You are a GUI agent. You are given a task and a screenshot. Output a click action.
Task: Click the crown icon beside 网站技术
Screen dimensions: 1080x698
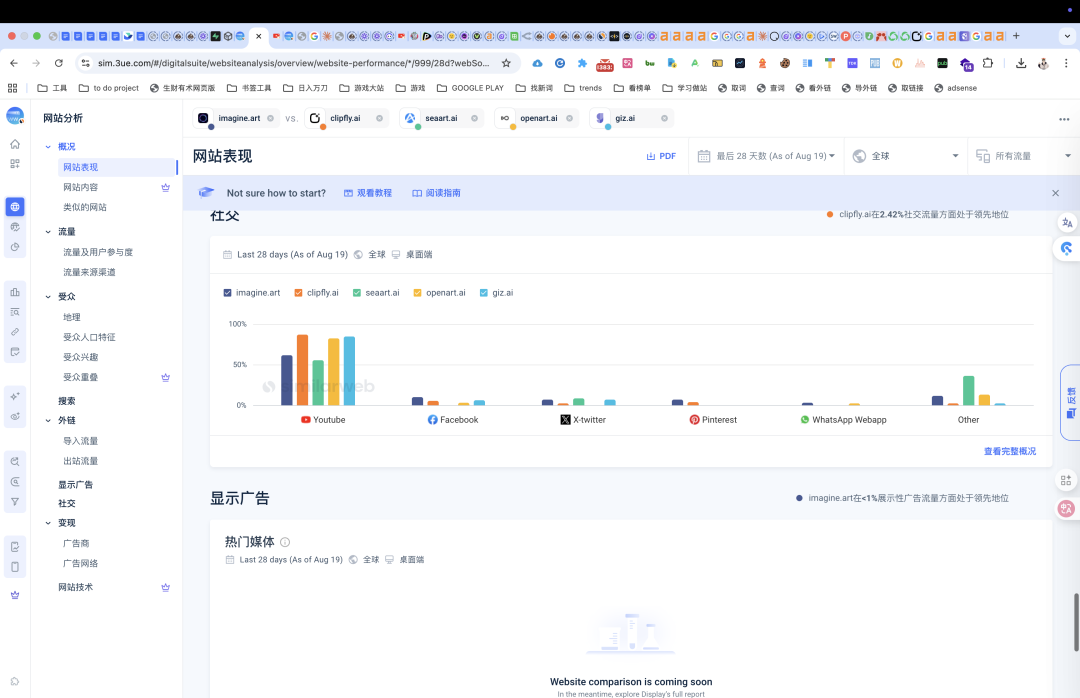click(165, 588)
